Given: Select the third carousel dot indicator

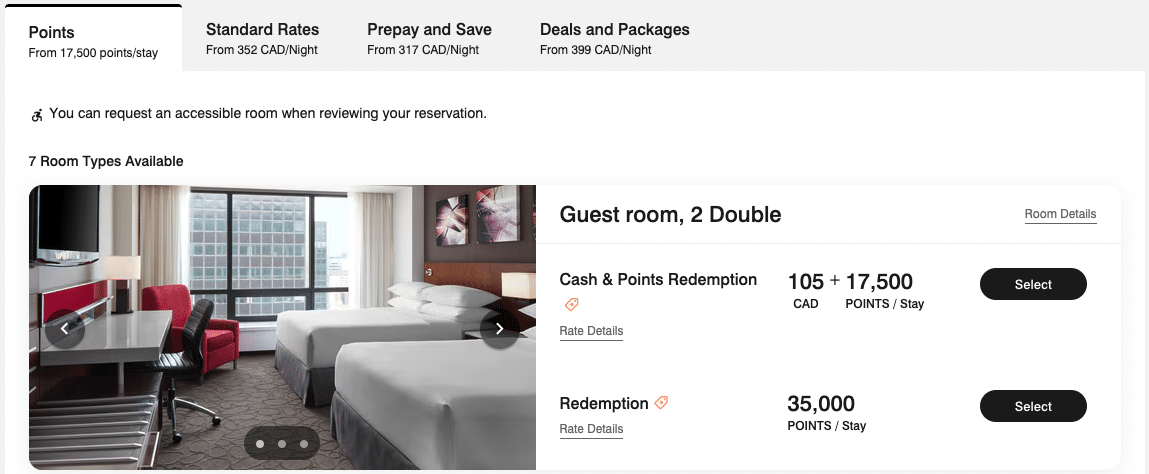Looking at the screenshot, I should 304,443.
